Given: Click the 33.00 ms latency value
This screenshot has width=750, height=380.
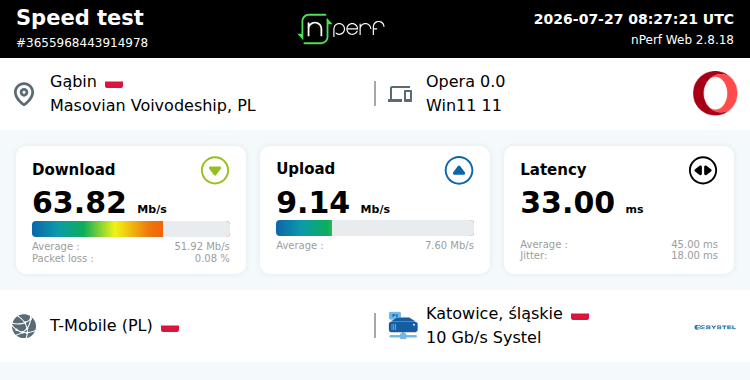Looking at the screenshot, I should tap(582, 202).
